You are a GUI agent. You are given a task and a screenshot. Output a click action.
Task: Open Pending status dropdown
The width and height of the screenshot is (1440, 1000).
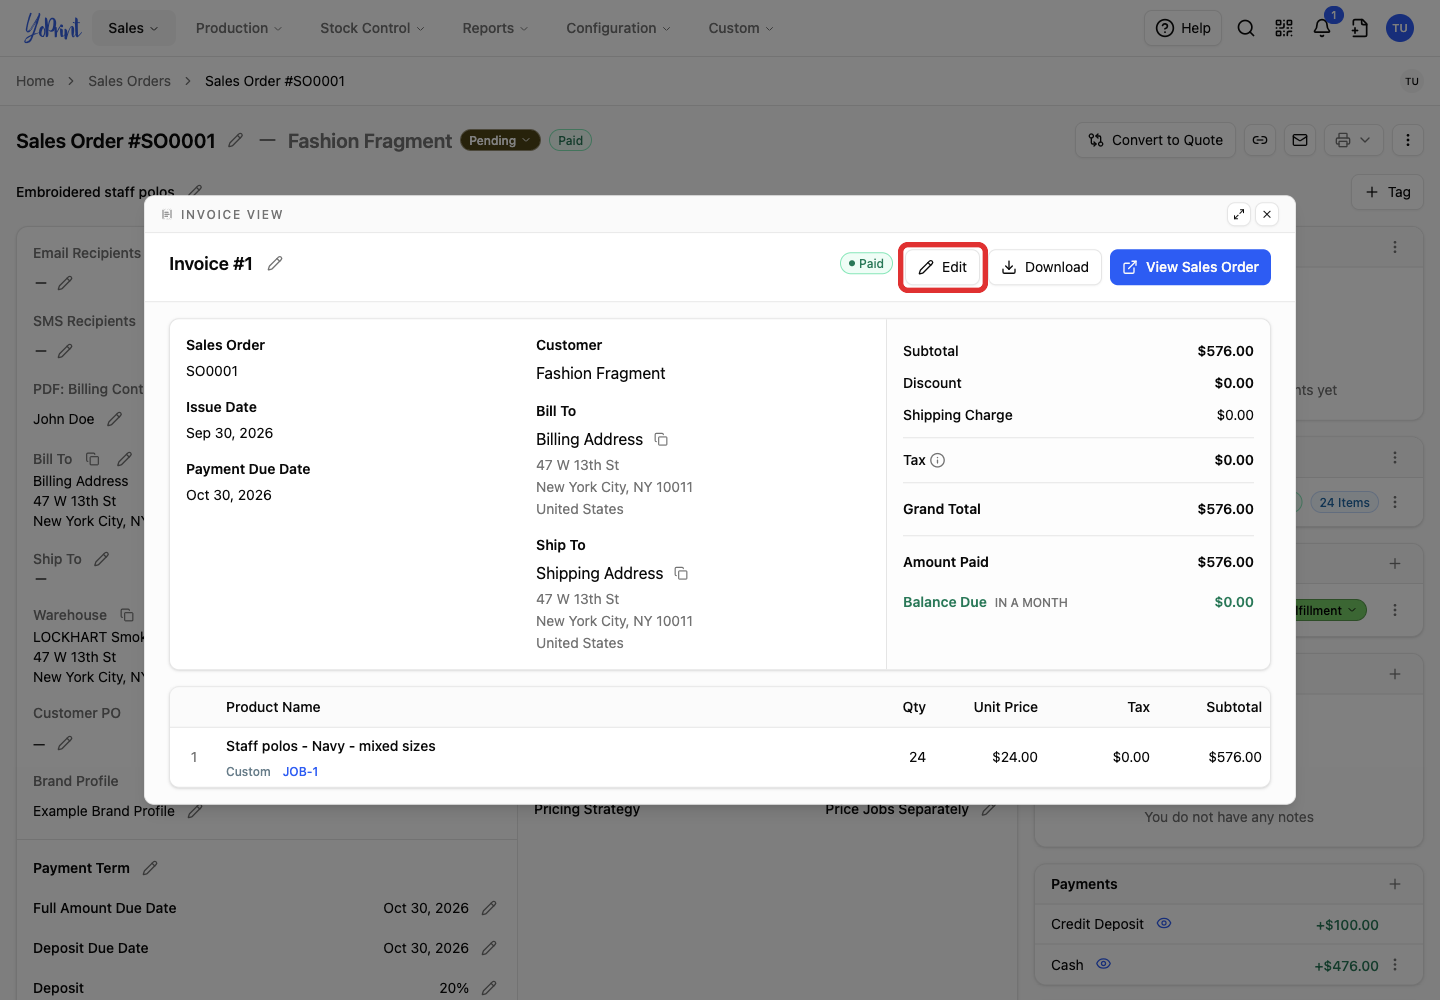pos(500,140)
